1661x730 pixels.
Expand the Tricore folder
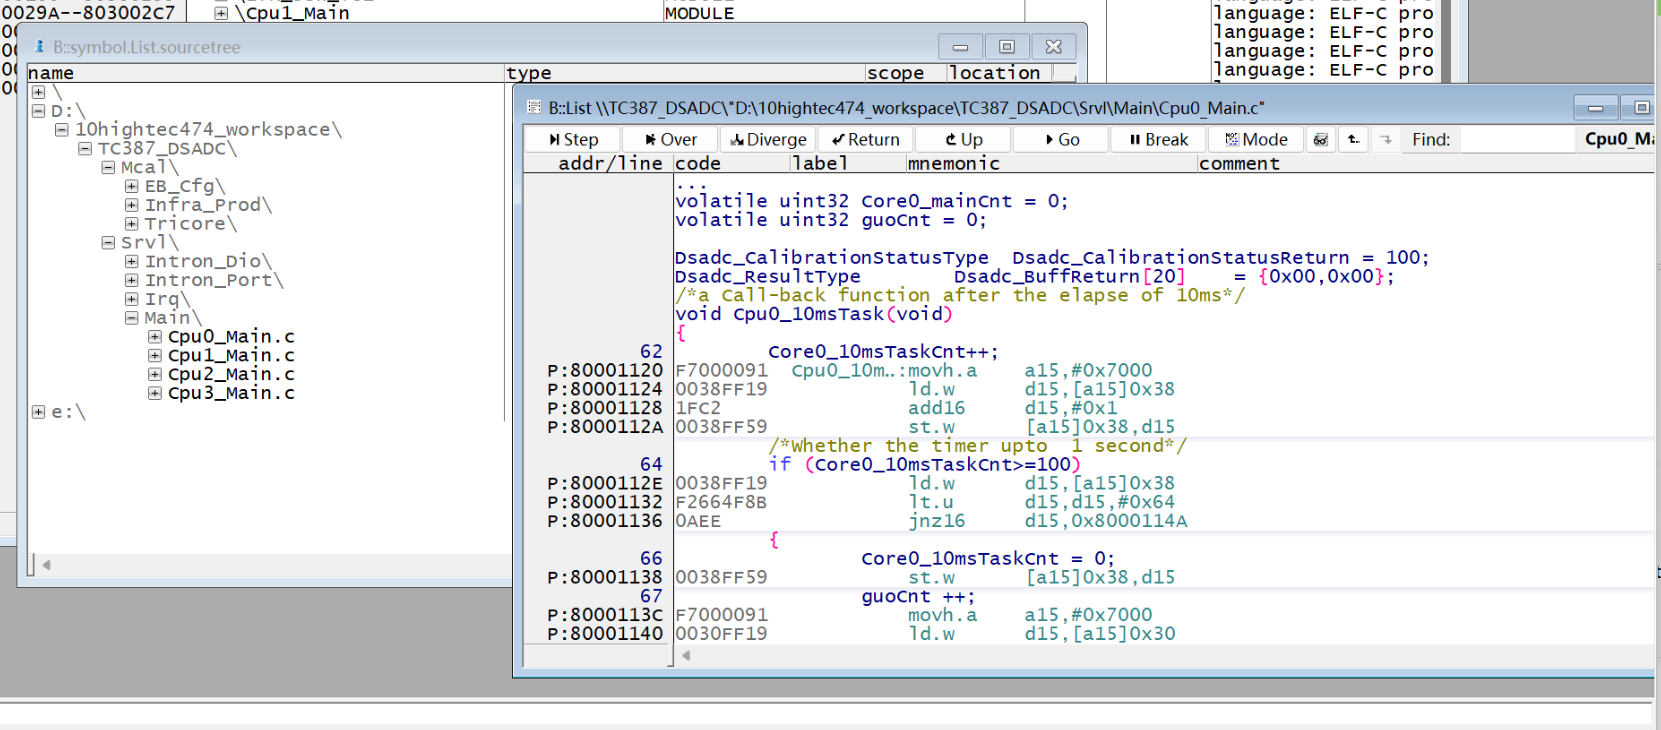coord(131,224)
